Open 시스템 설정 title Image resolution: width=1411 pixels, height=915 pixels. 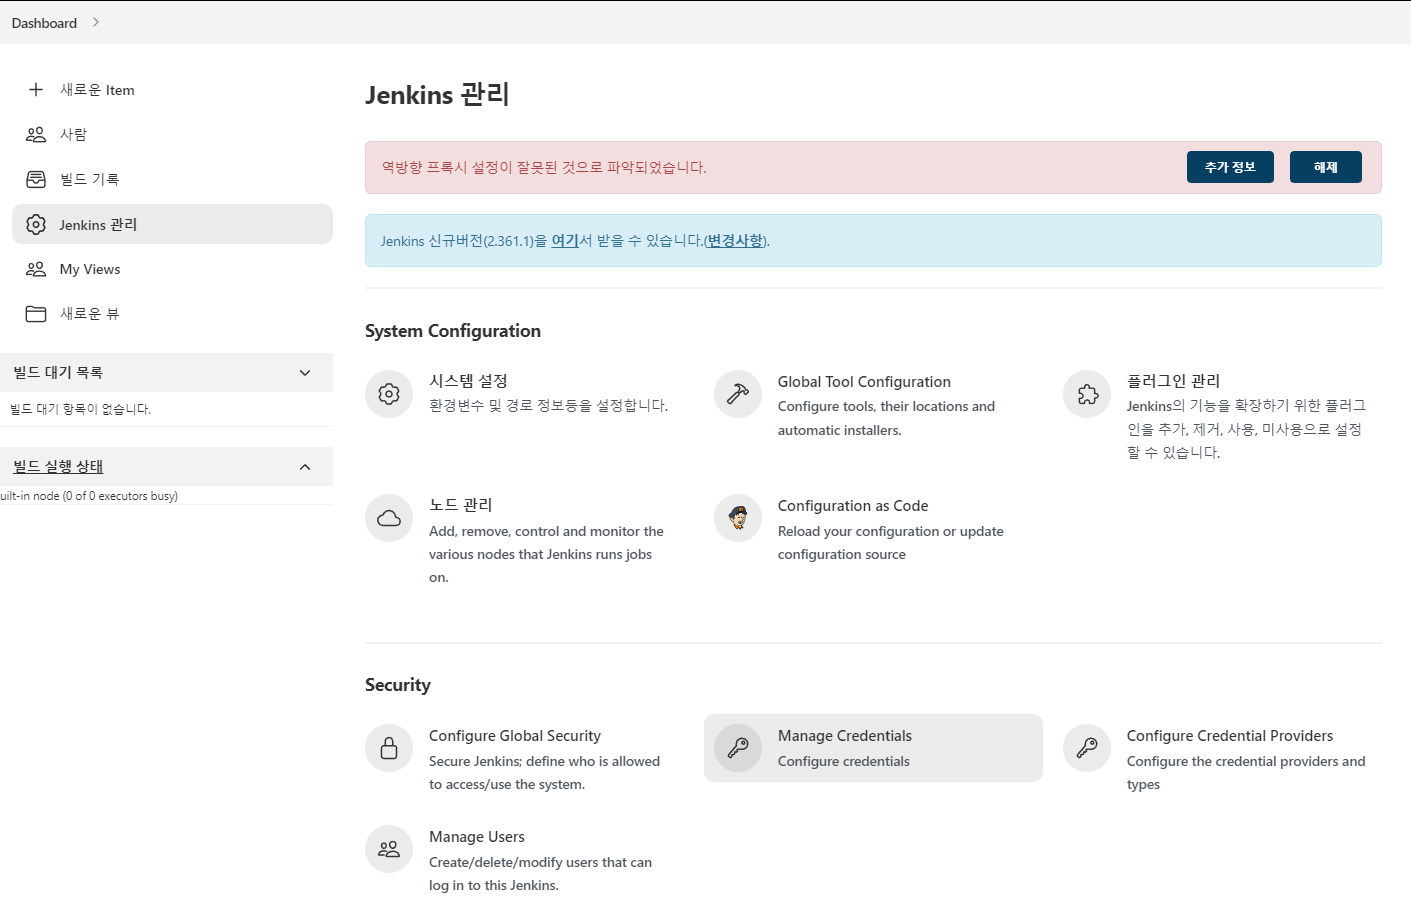point(468,381)
